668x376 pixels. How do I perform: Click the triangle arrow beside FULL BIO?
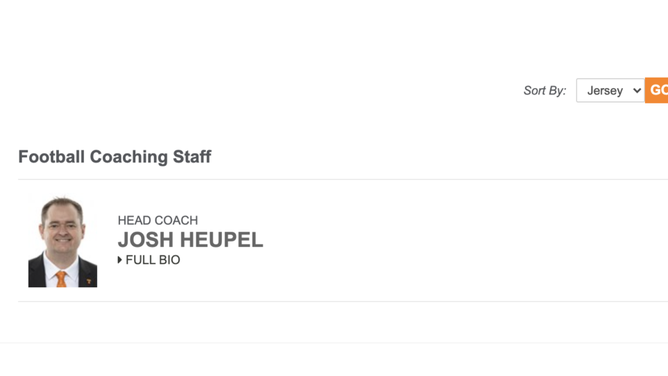coord(120,260)
